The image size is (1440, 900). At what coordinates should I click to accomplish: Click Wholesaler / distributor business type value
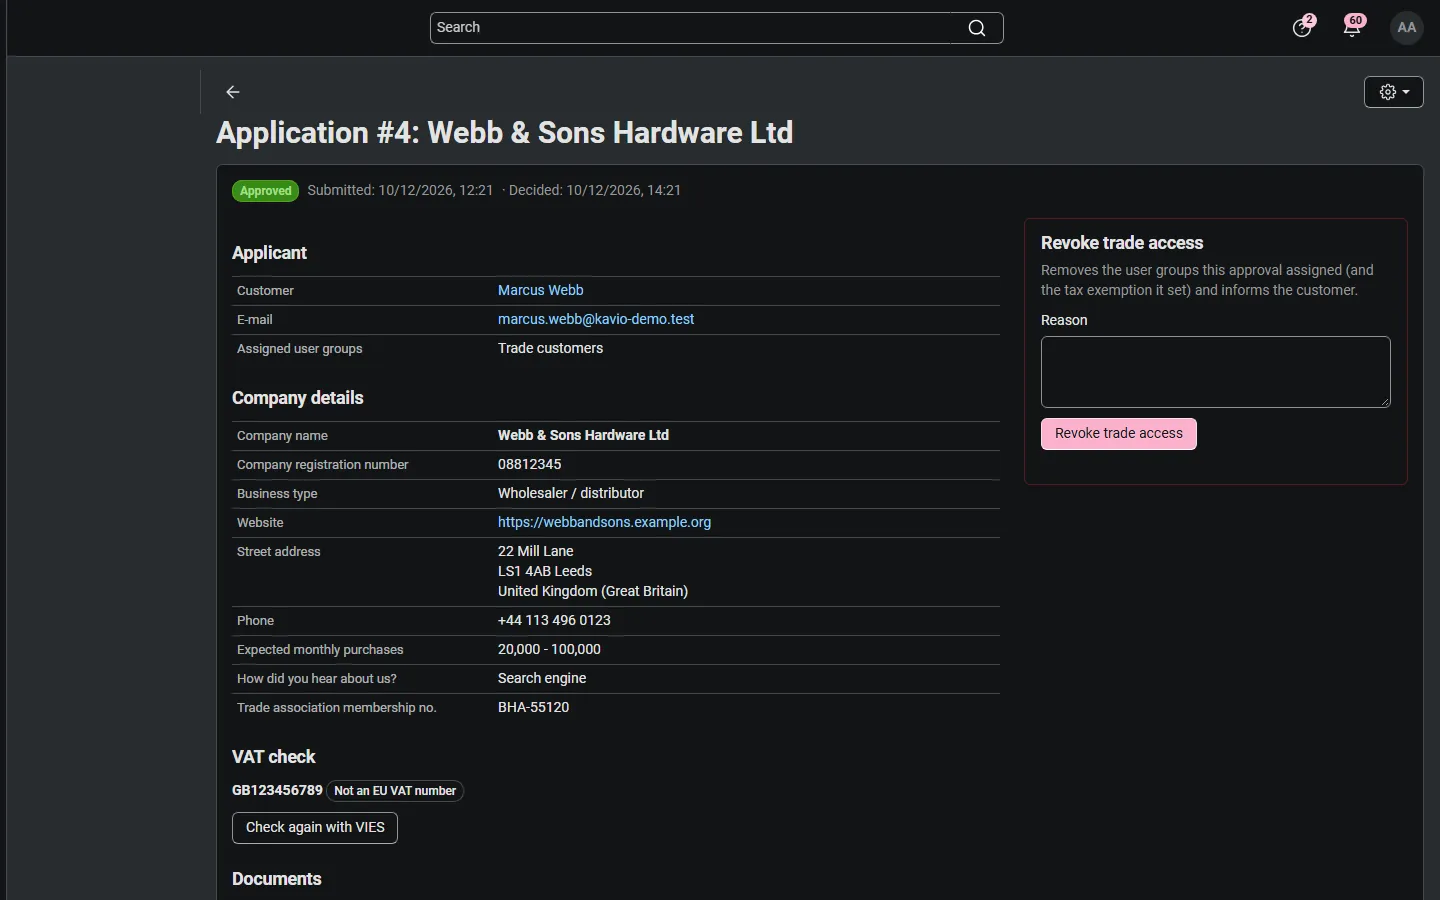[x=571, y=493]
